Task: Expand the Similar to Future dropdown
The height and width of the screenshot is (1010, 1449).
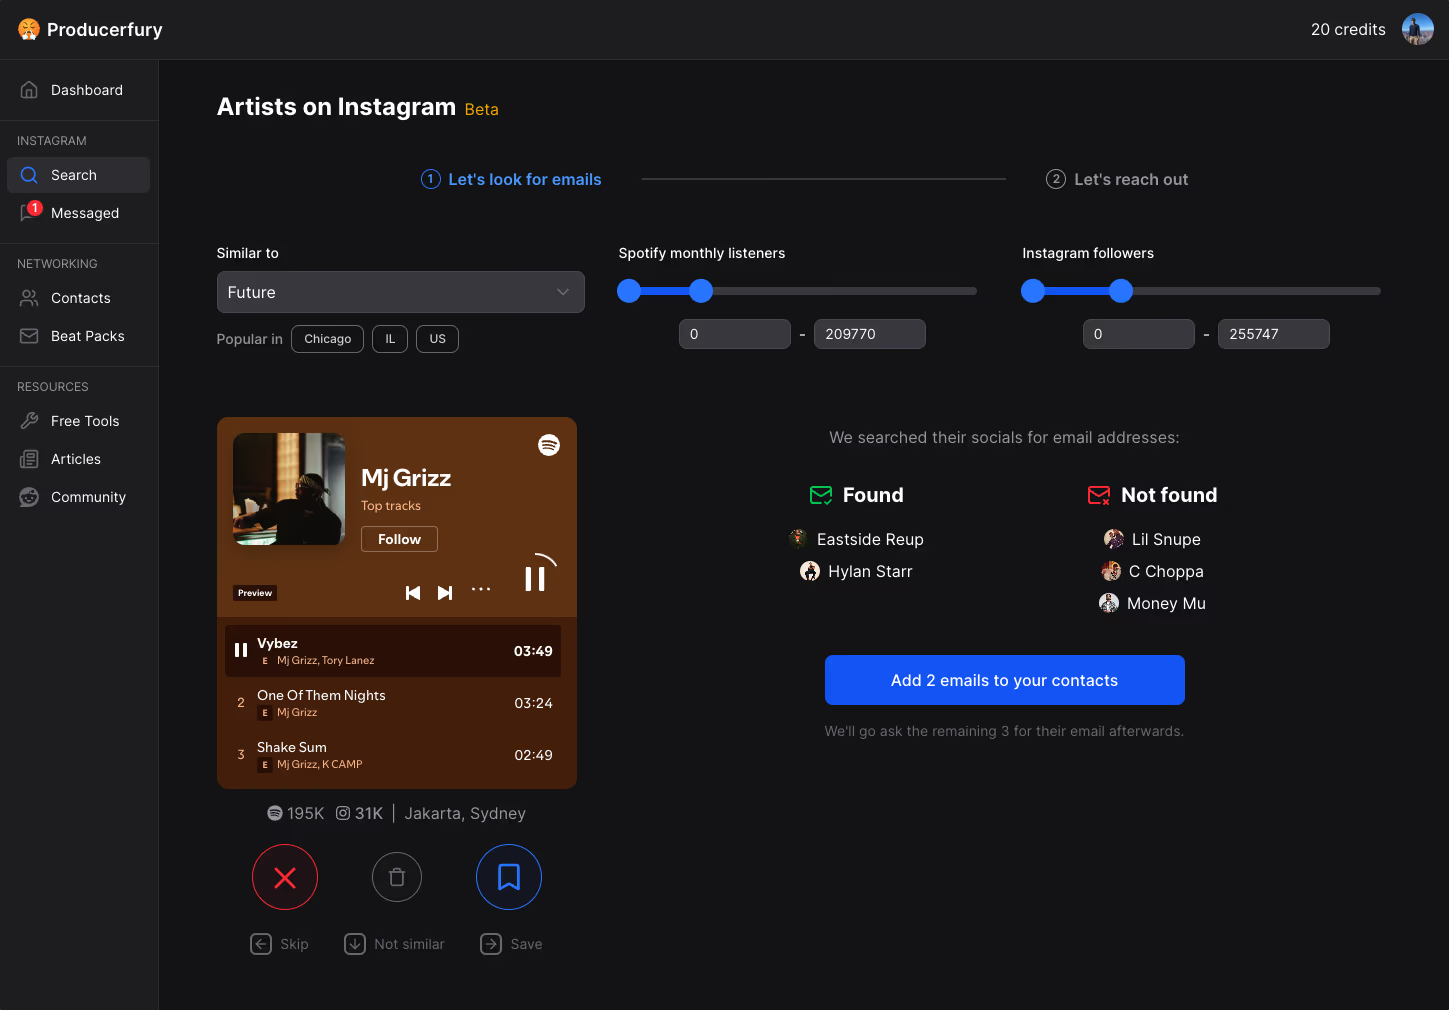Action: coord(401,292)
